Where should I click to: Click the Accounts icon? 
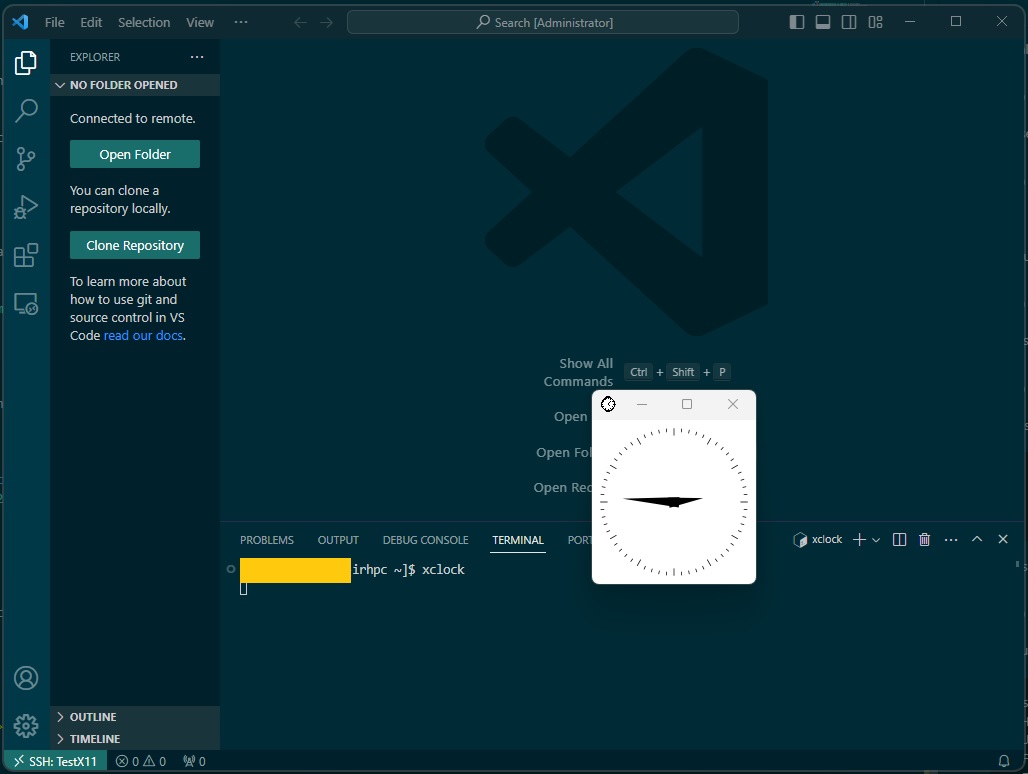click(26, 678)
